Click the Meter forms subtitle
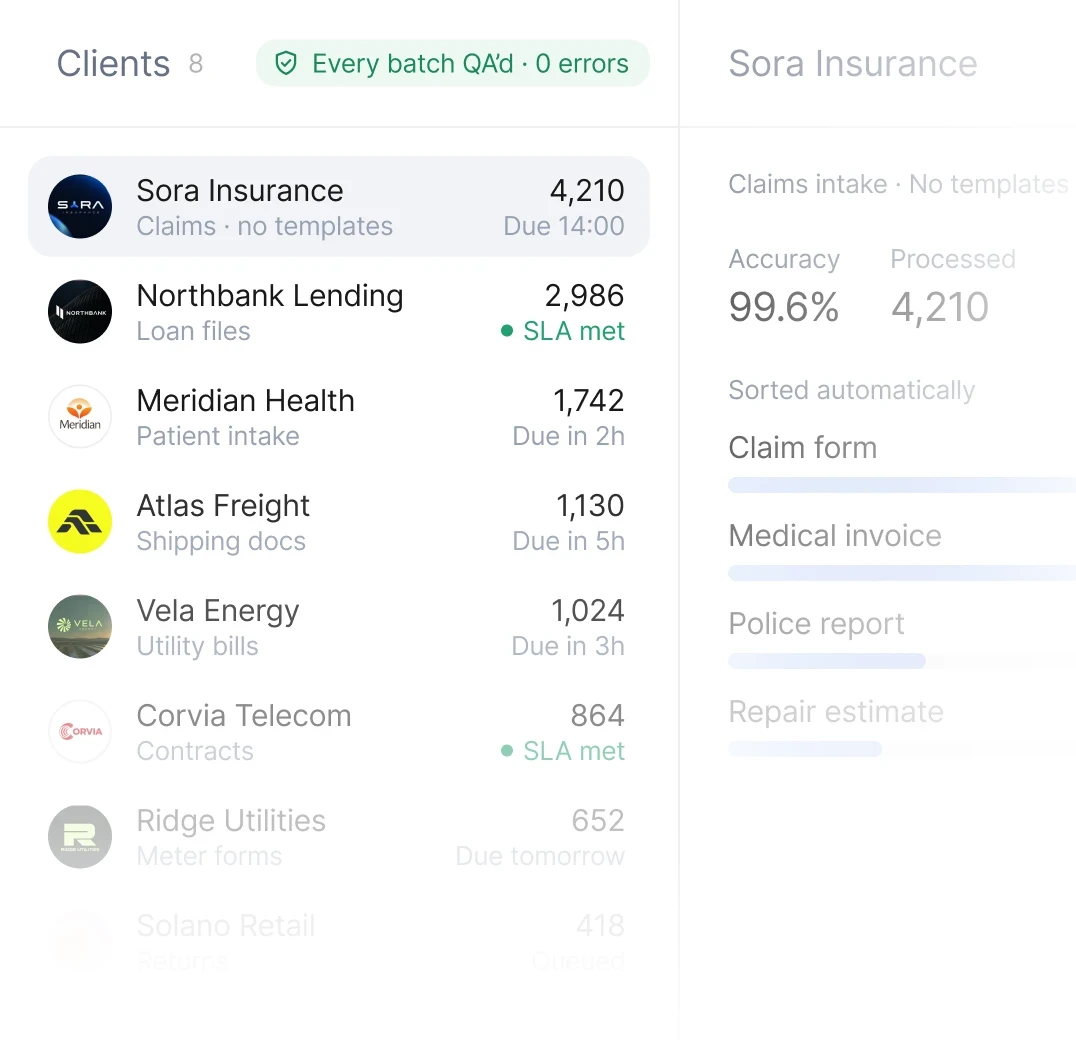This screenshot has height=1064, width=1076. [x=209, y=855]
